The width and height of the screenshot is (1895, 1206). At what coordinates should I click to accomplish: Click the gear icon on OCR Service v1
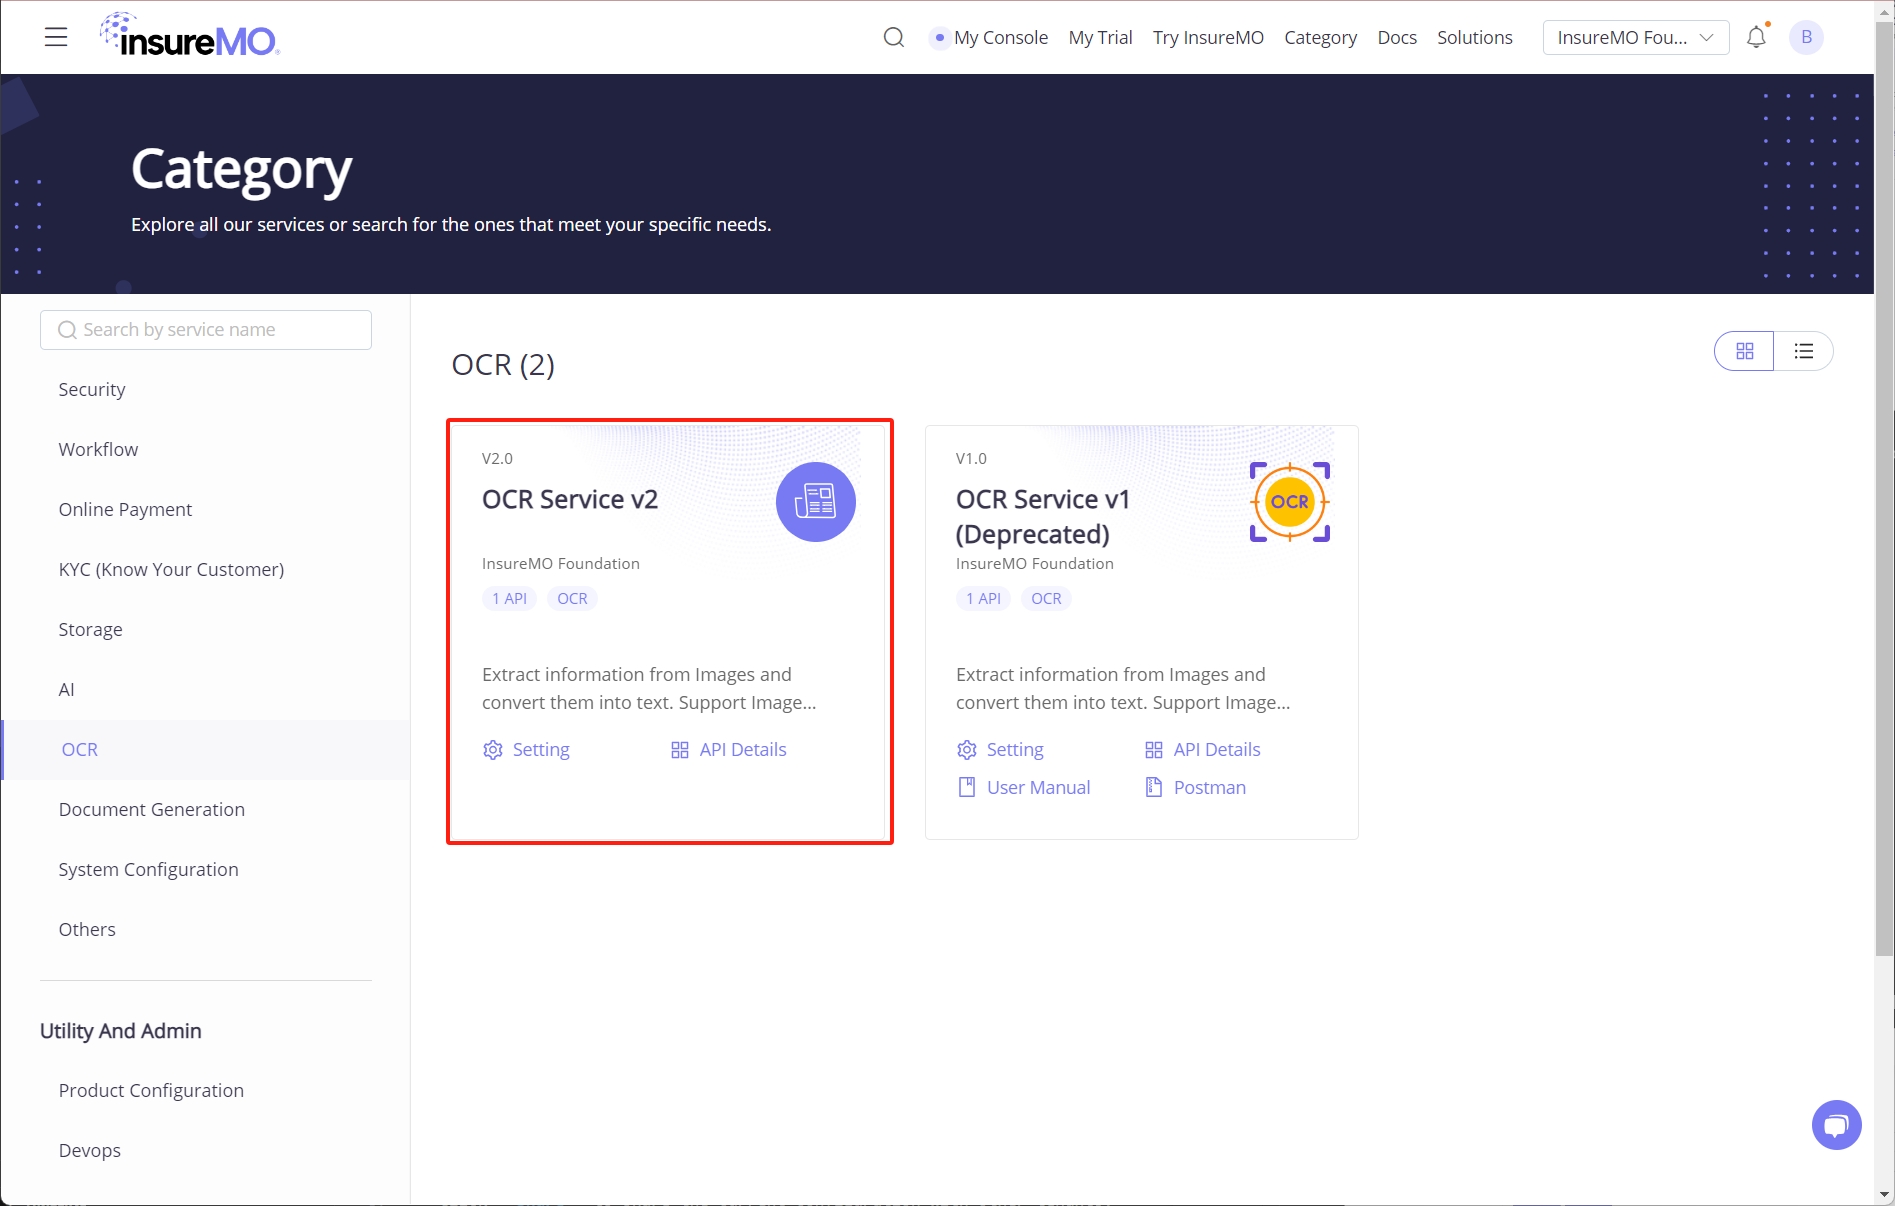point(967,750)
